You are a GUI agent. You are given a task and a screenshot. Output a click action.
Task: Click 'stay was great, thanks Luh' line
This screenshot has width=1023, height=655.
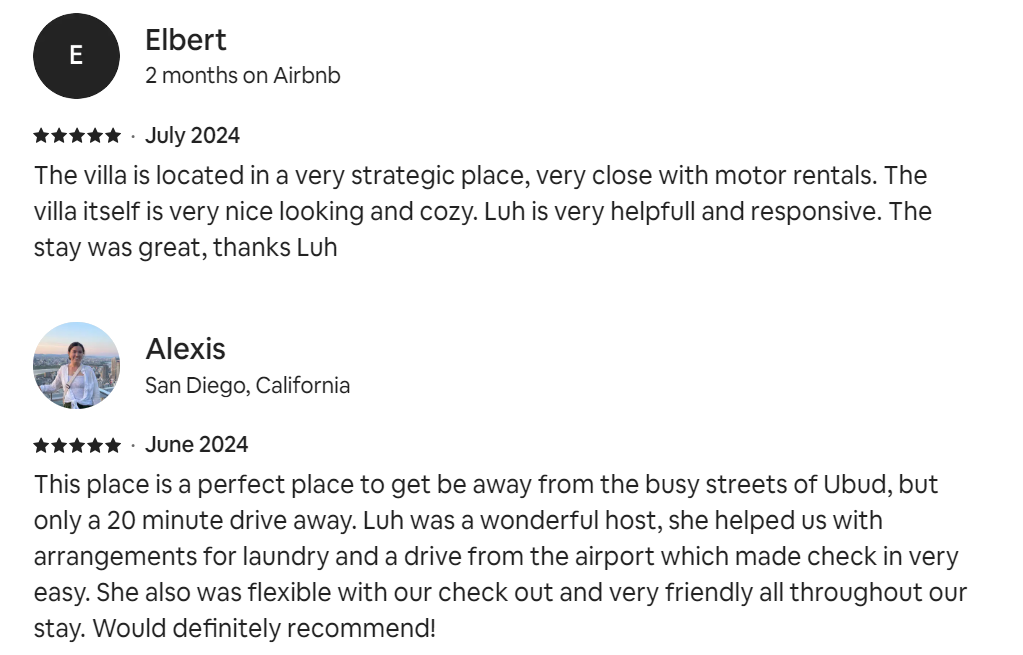click(185, 248)
